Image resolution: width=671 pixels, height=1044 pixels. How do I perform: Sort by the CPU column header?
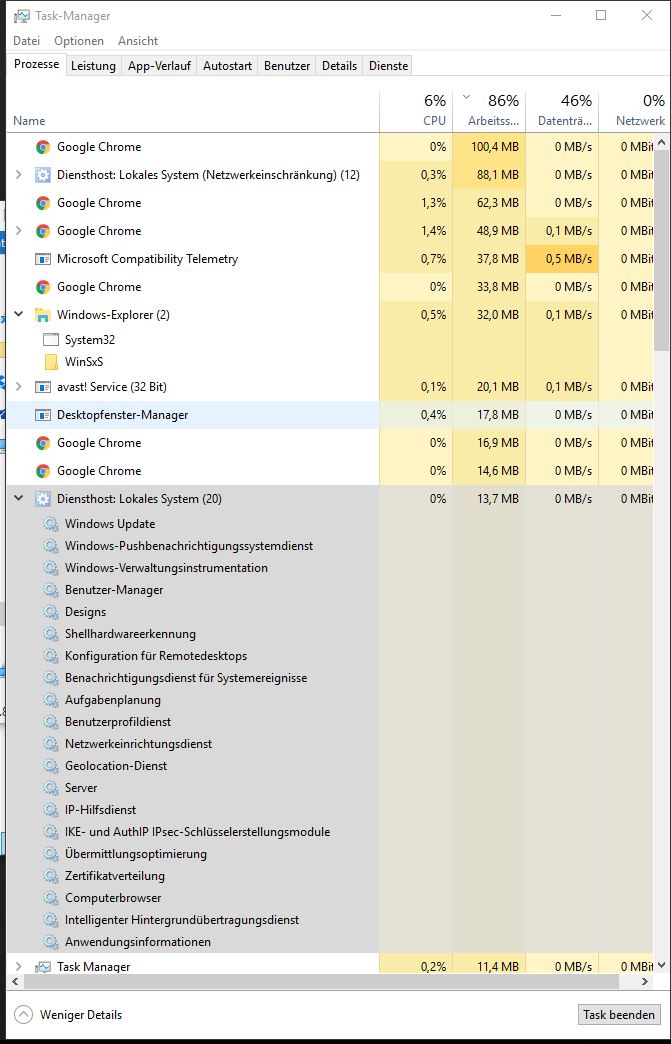point(416,111)
